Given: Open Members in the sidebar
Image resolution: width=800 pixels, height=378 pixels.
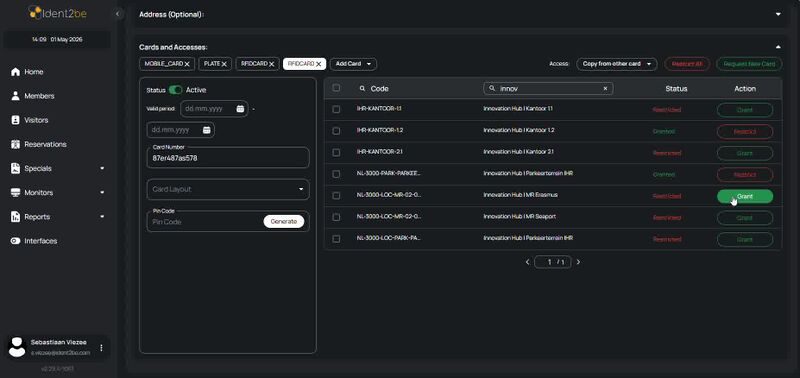Looking at the screenshot, I should click(39, 96).
